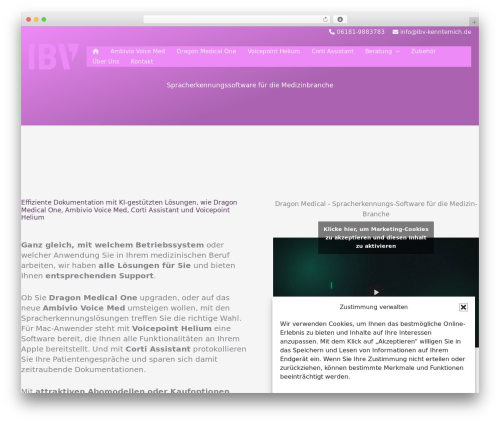Maximize the window with green button

[x=44, y=20]
